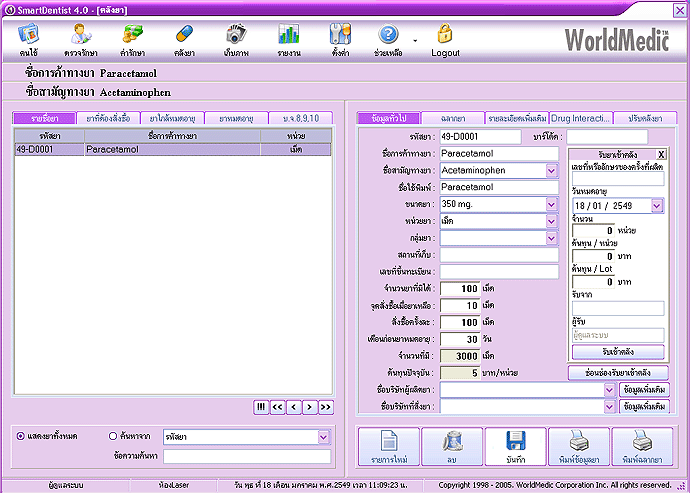690x493 pixels.
Task: Open the supplier company dropdown
Action: click(x=609, y=407)
